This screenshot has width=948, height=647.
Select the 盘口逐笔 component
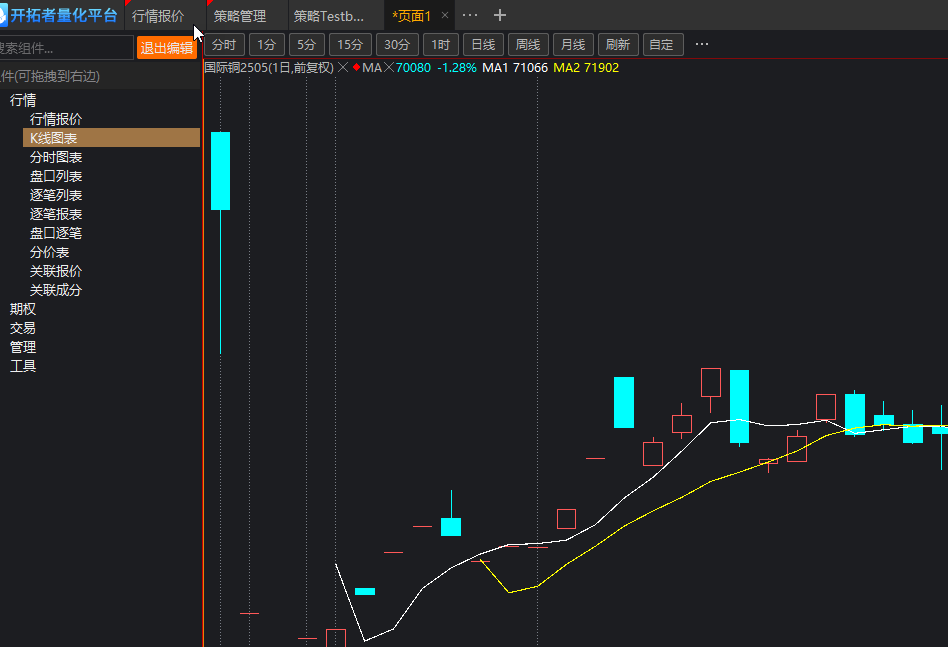pyautogui.click(x=56, y=233)
